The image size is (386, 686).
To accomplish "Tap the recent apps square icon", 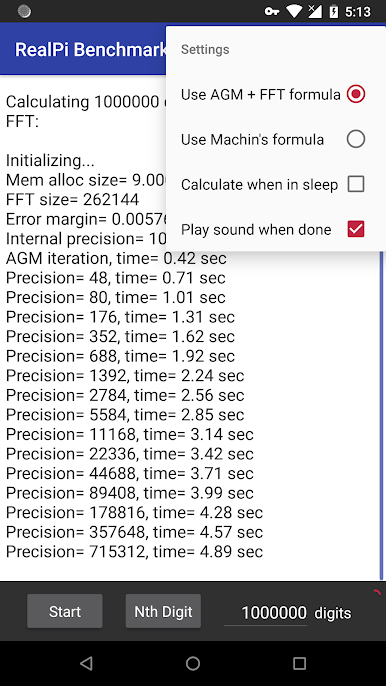I will point(299,664).
